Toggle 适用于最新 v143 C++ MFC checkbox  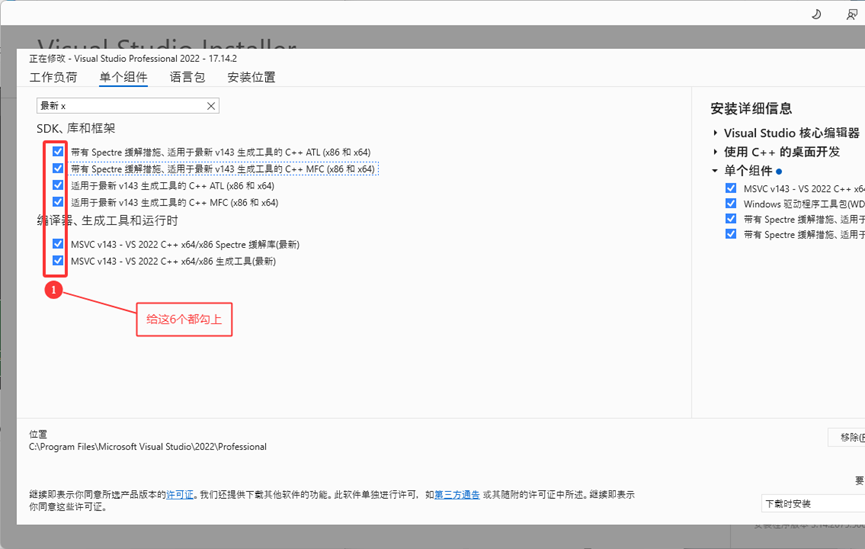58,201
